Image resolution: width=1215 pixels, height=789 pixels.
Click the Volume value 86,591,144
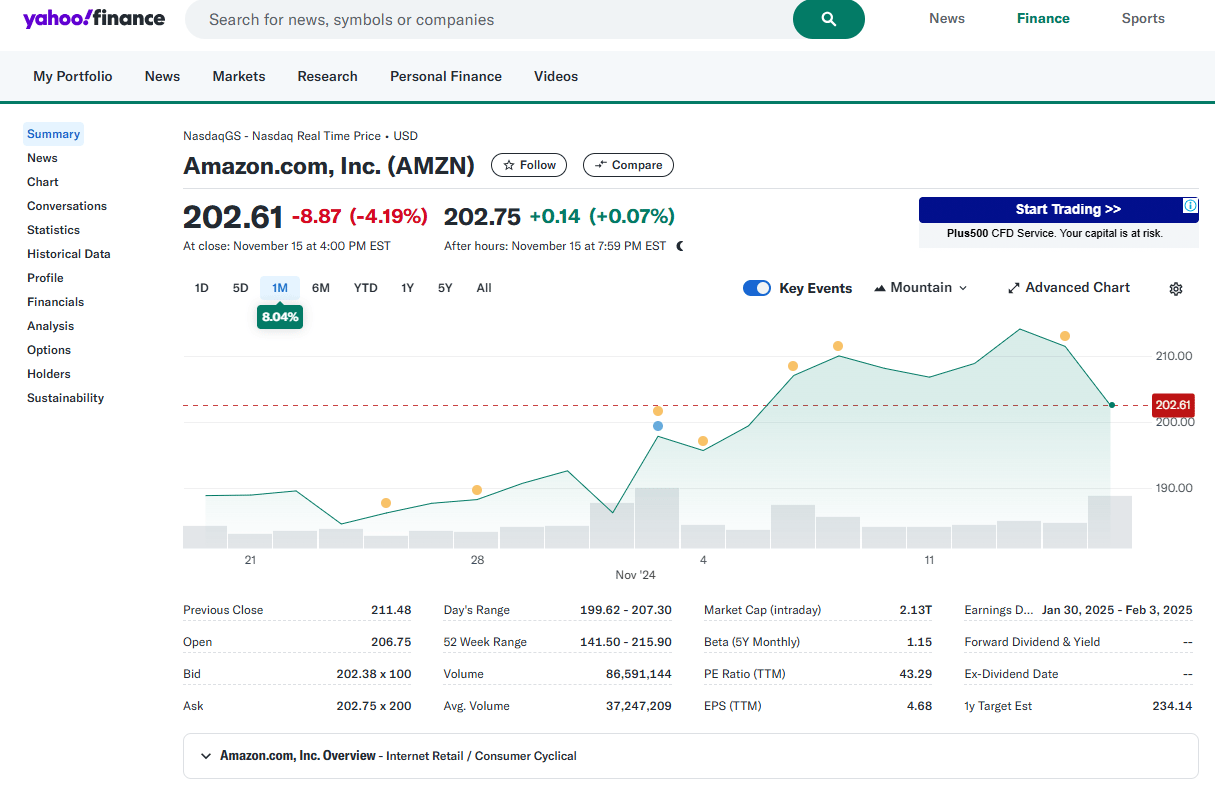point(638,674)
